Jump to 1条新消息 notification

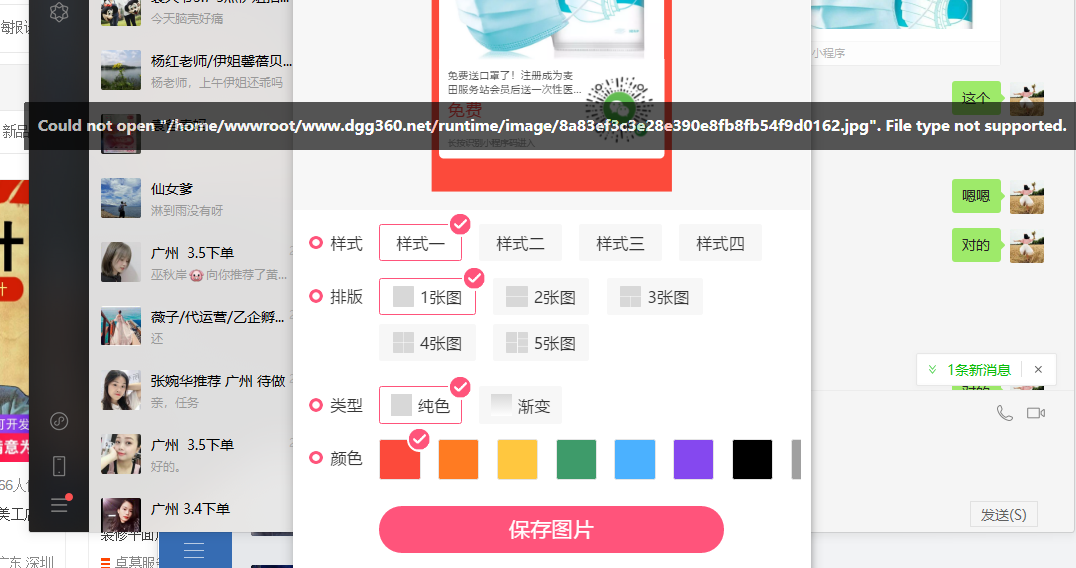979,370
